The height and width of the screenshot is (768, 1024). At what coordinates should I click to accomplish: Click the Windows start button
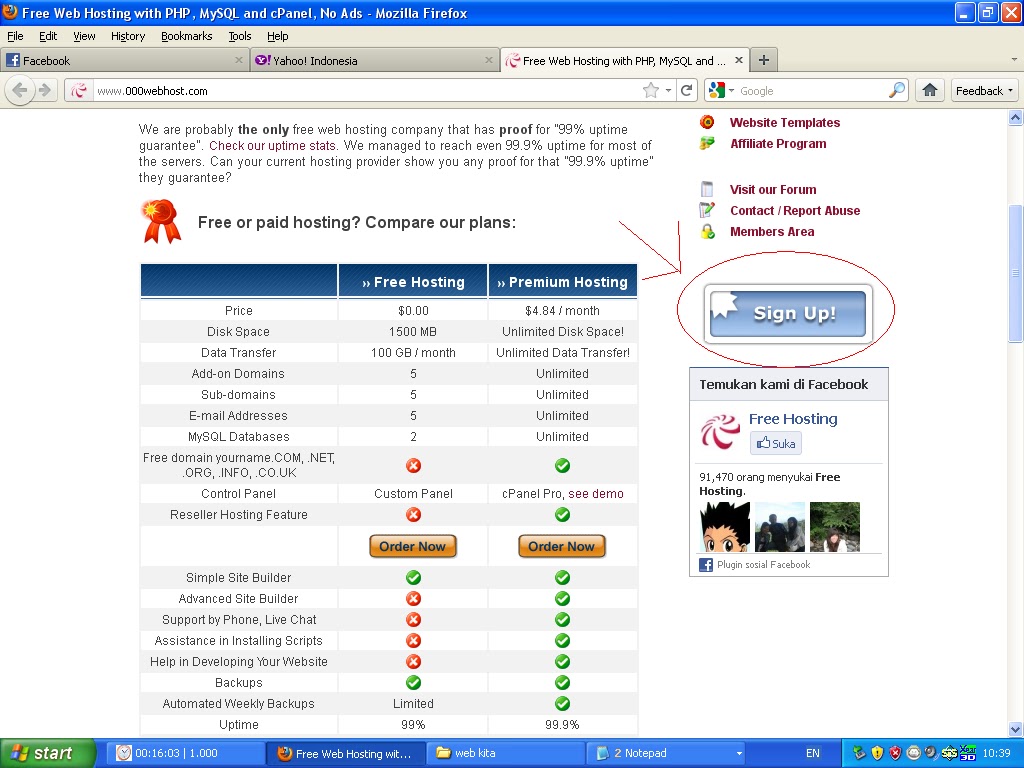(x=48, y=753)
